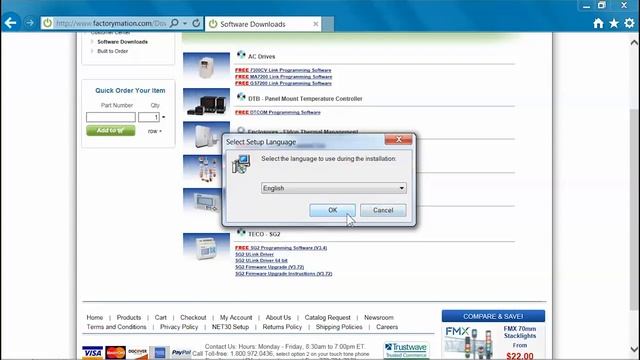
Task: Open SG2 Programming Software (V3.4) link
Action: pyautogui.click(x=281, y=248)
